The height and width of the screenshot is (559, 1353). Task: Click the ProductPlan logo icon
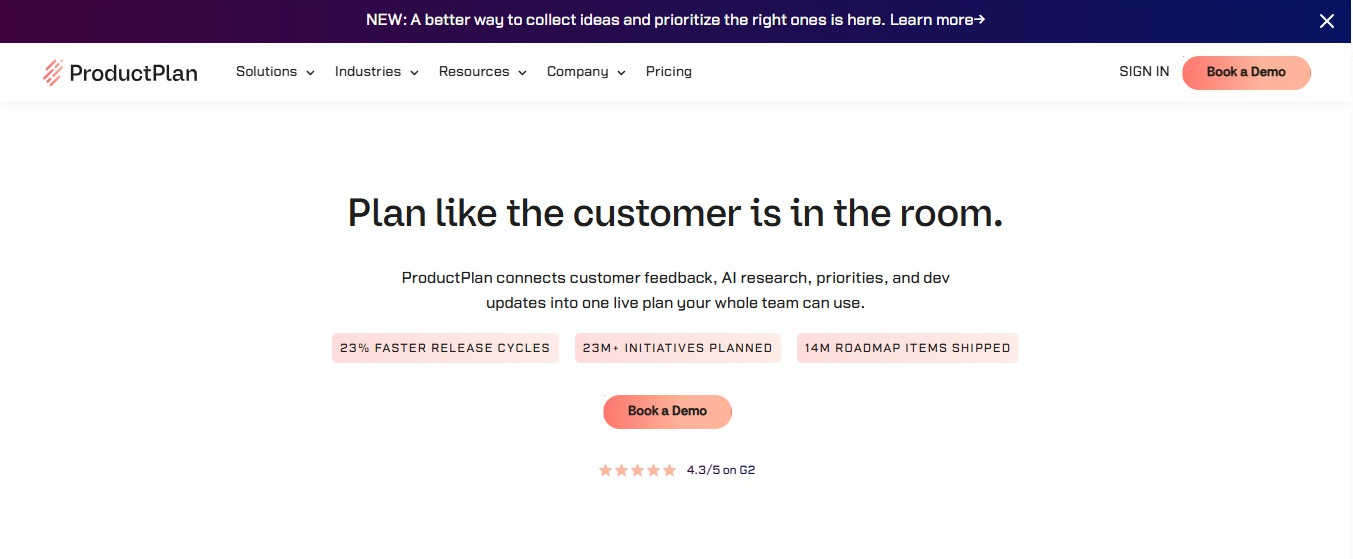coord(53,72)
